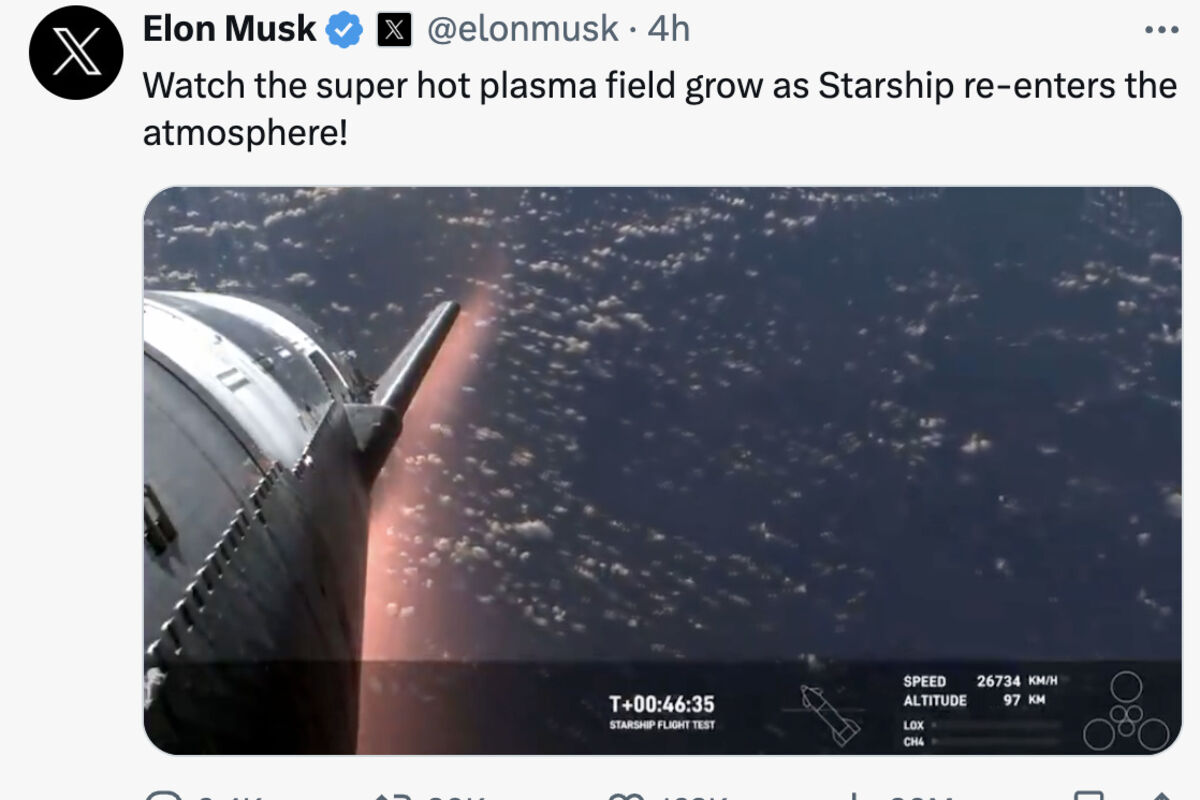This screenshot has height=800, width=1200.
Task: Open the 4h timestamp permalink
Action: coord(669,29)
